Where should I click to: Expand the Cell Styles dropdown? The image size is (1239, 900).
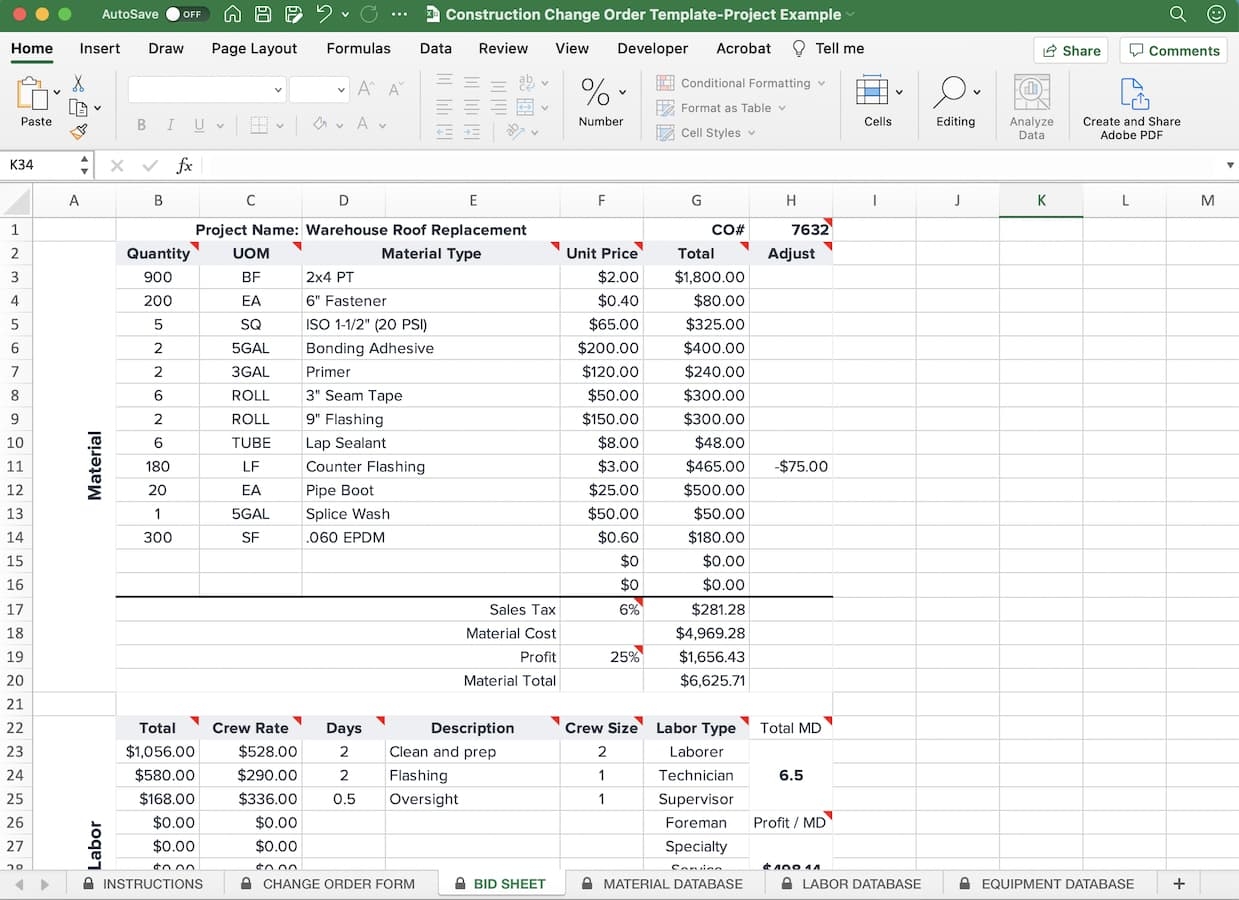click(x=707, y=132)
